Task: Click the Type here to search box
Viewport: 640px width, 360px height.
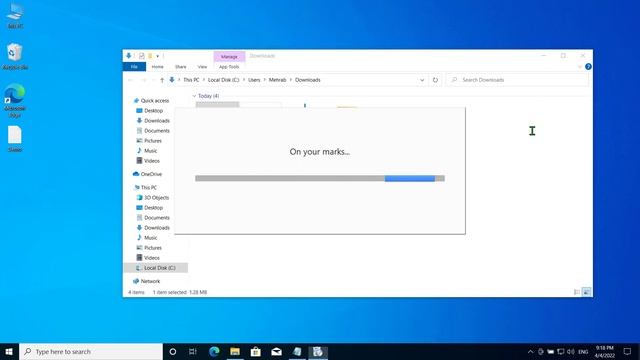Action: [91, 351]
